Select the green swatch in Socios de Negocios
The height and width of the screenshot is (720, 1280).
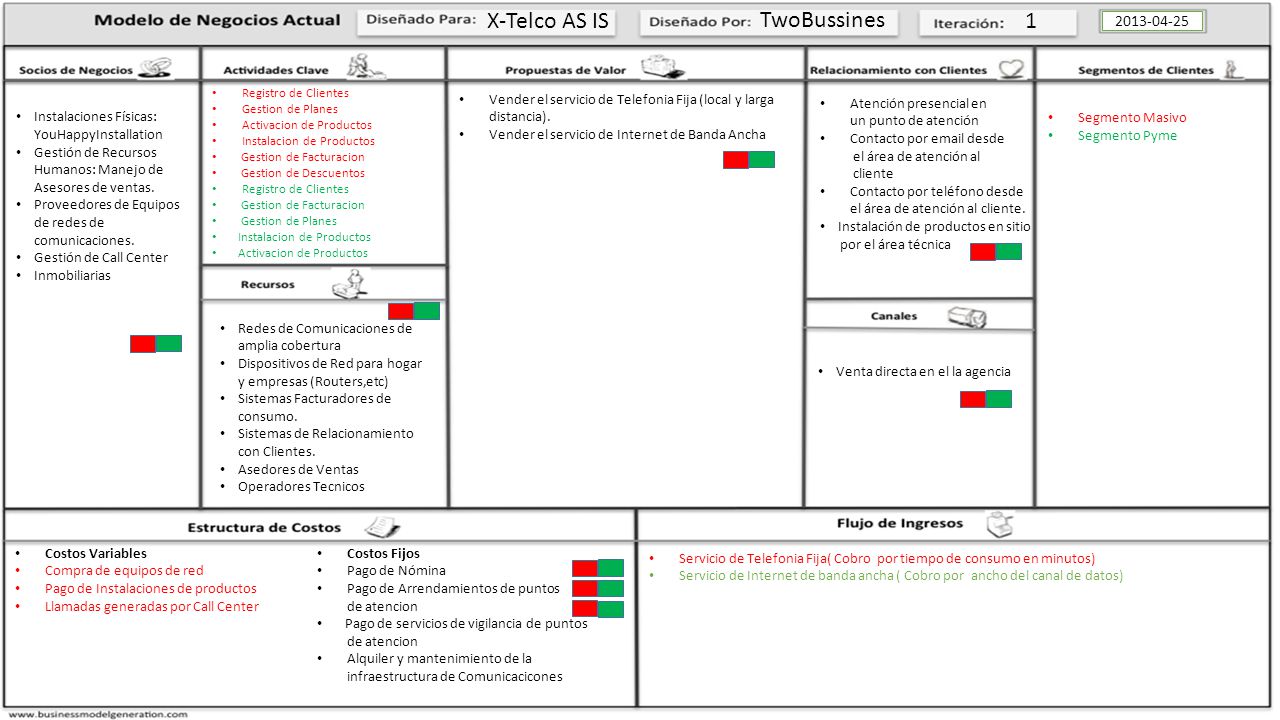pyautogui.click(x=168, y=344)
